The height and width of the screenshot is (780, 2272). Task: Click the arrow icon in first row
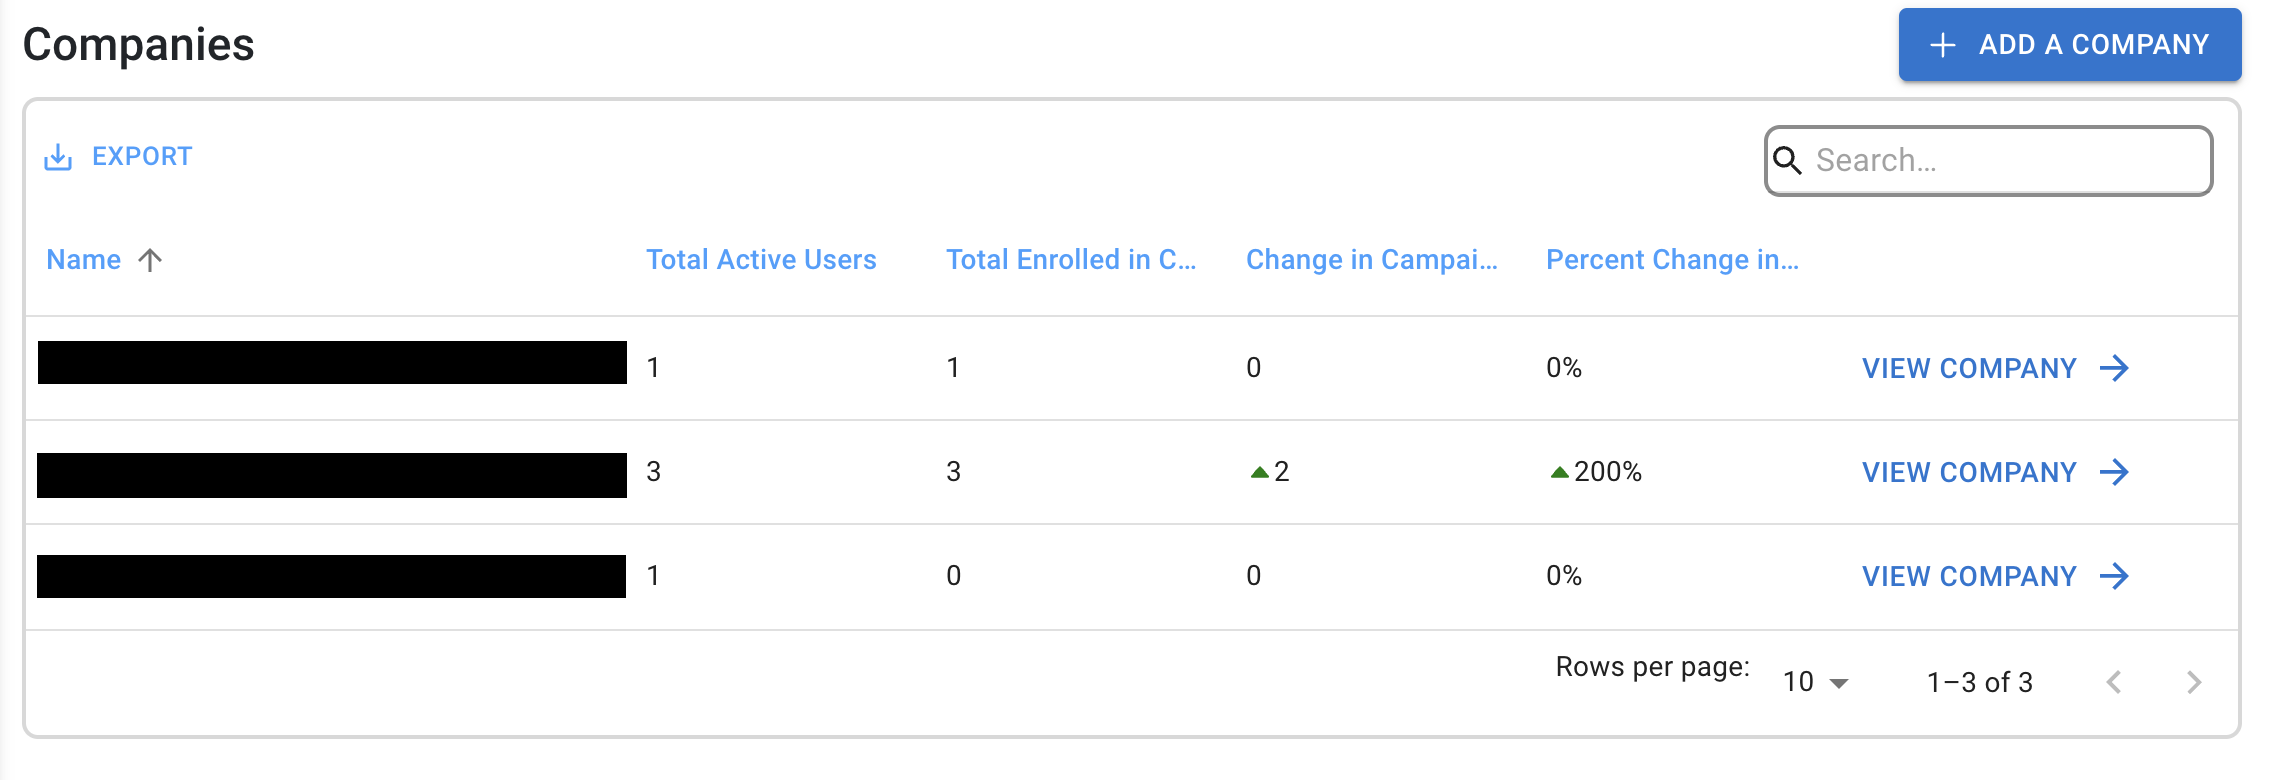tap(2114, 368)
